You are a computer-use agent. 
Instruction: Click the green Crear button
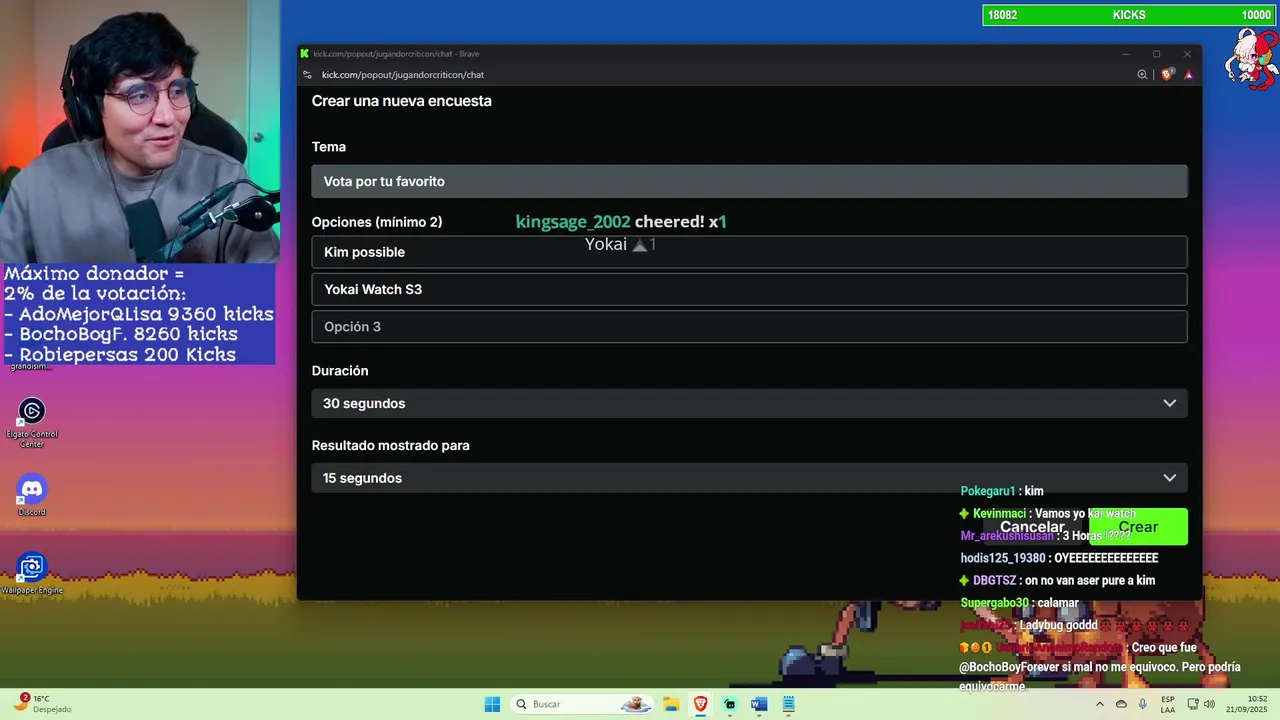click(x=1138, y=527)
